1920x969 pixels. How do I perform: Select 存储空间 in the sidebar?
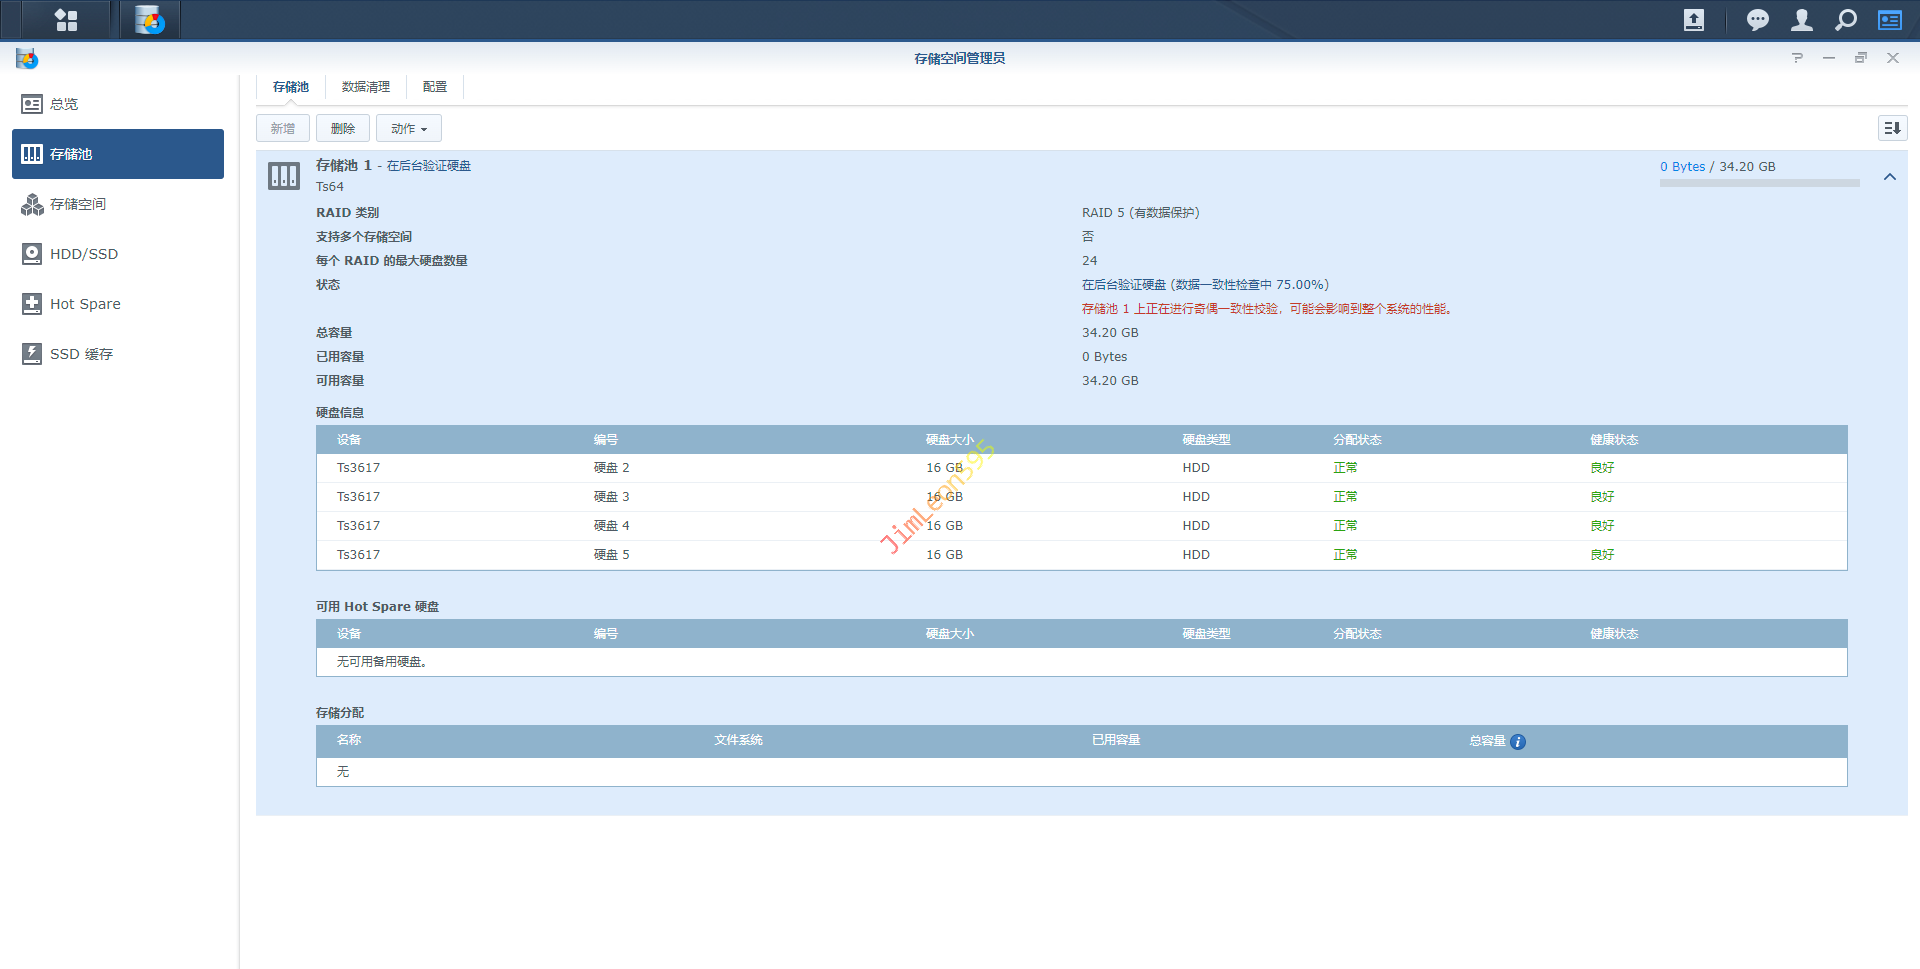point(78,204)
